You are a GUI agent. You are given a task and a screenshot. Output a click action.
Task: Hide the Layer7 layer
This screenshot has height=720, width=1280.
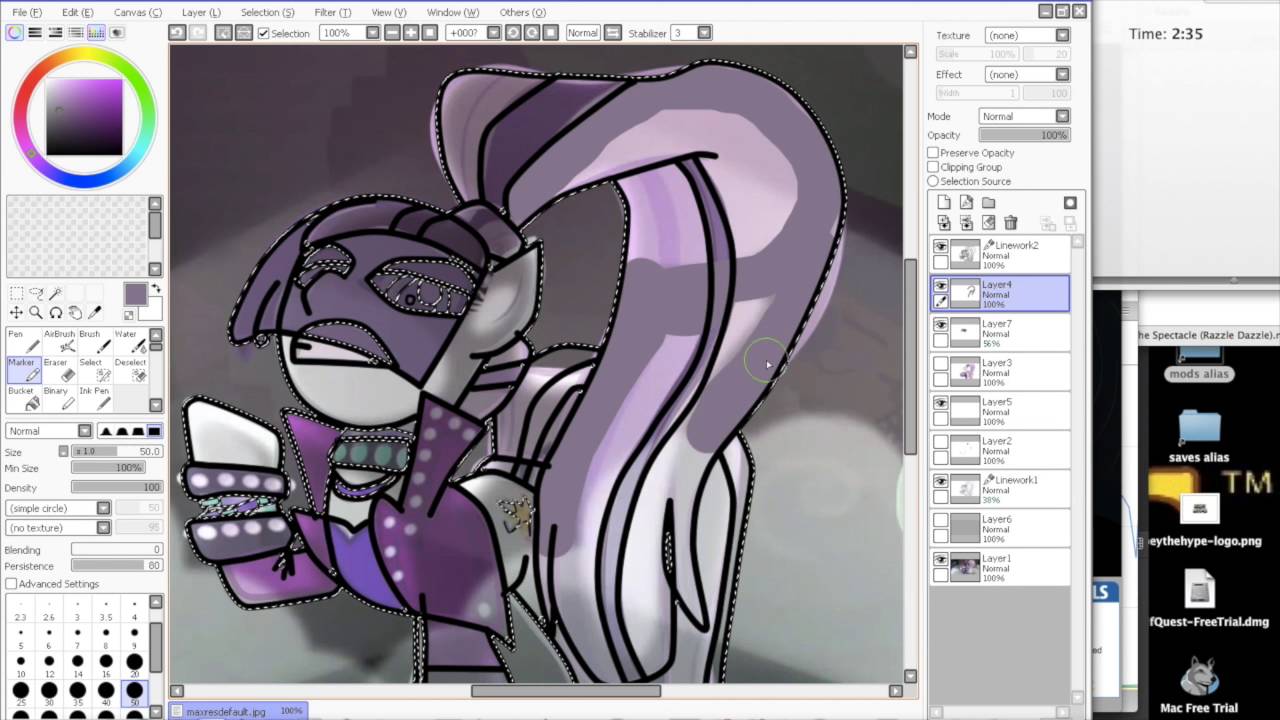[941, 326]
